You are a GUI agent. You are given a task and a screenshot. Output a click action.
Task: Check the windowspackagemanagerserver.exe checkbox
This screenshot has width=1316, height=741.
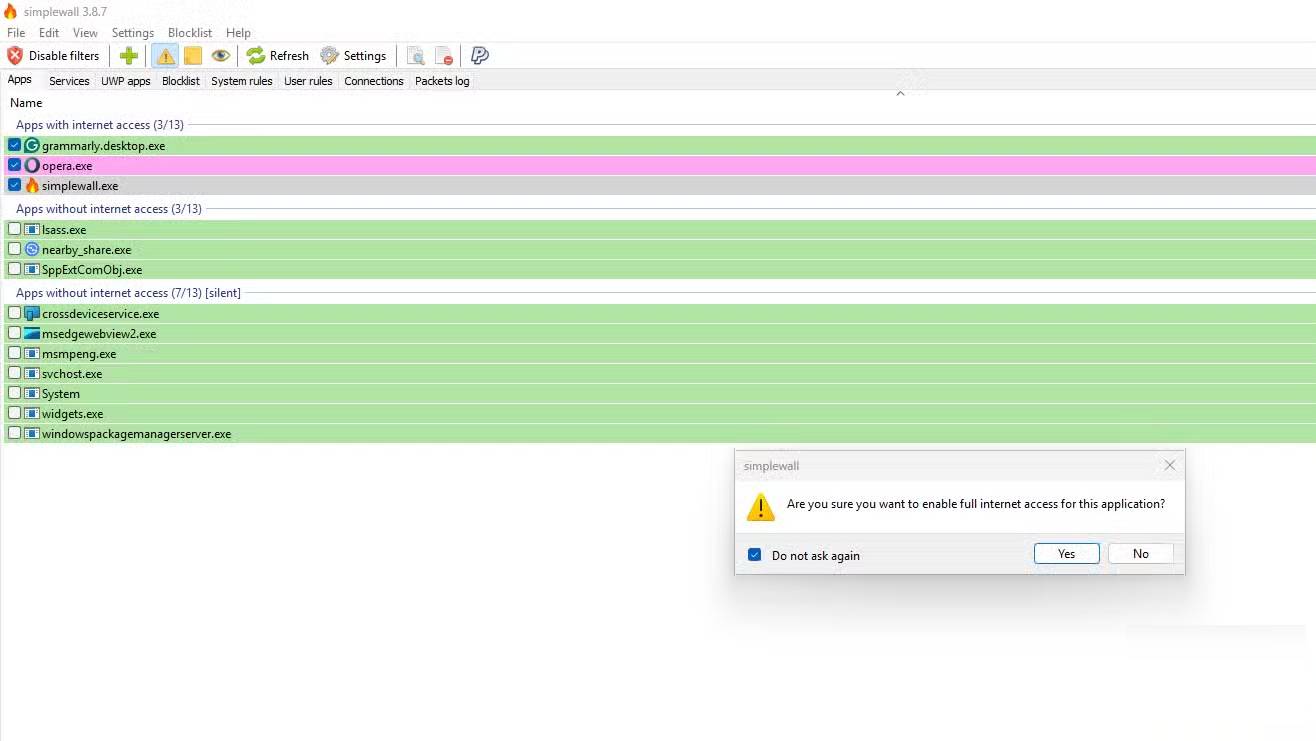[14, 433]
